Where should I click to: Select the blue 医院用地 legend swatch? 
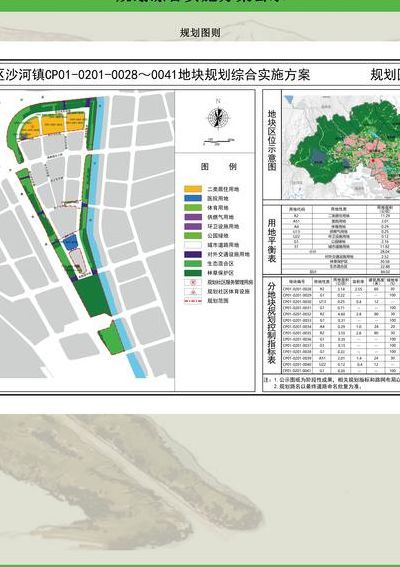(193, 198)
